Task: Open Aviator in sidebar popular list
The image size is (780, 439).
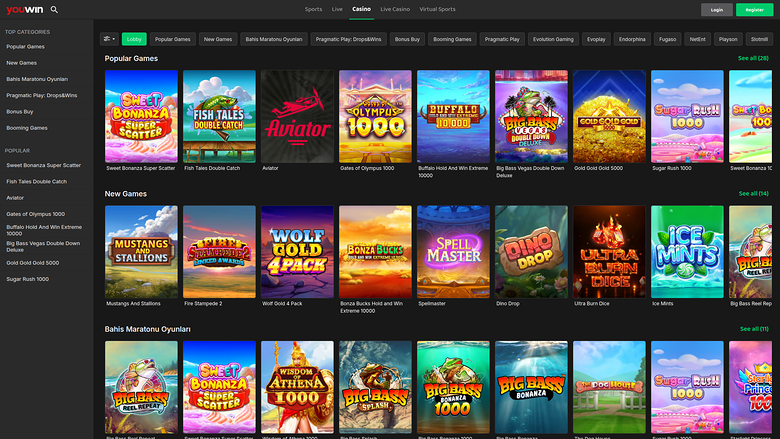Action: click(x=15, y=198)
